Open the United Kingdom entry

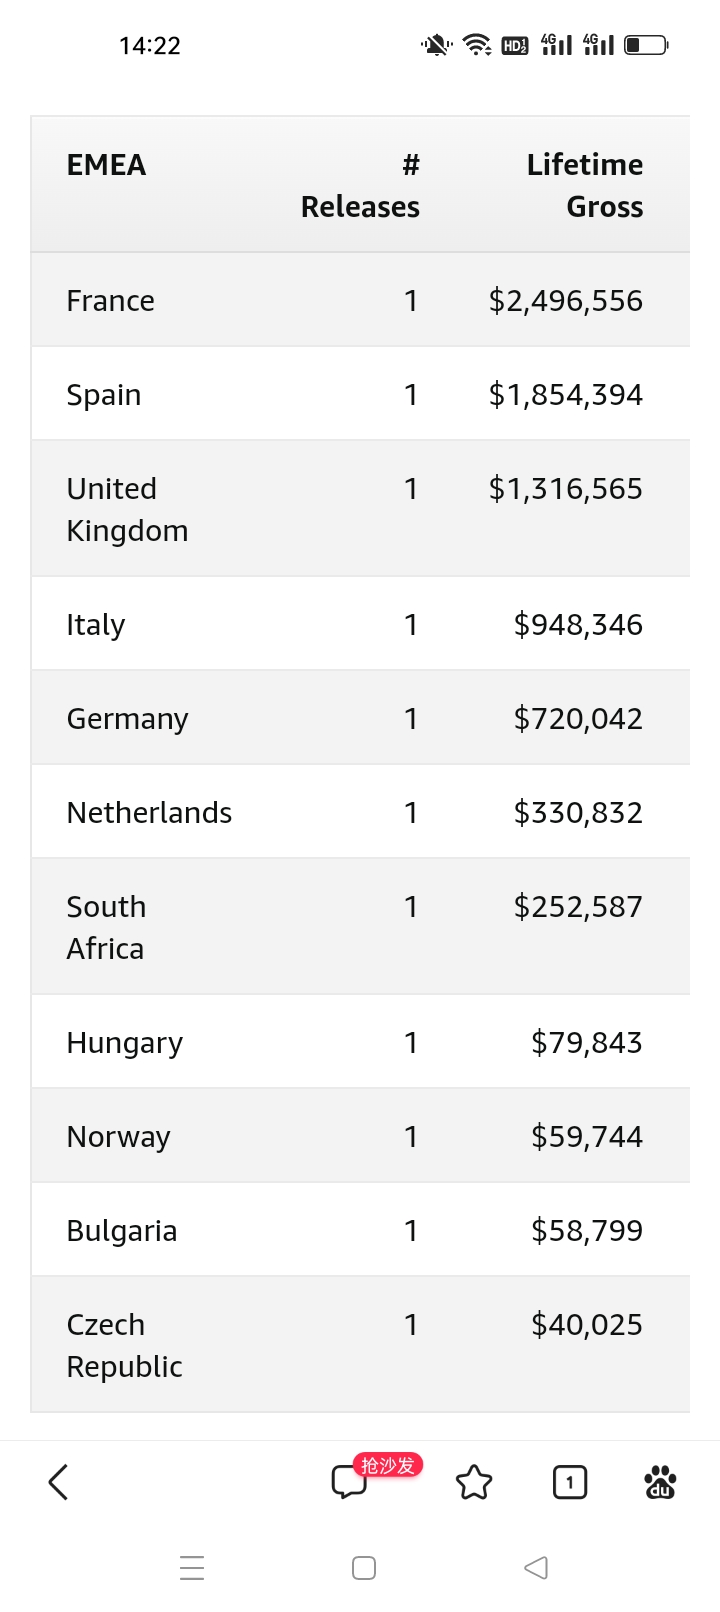click(x=127, y=509)
